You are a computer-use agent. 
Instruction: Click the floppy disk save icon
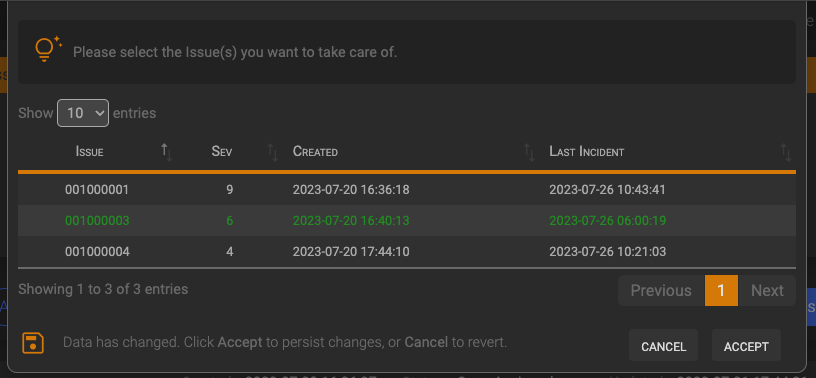33,344
